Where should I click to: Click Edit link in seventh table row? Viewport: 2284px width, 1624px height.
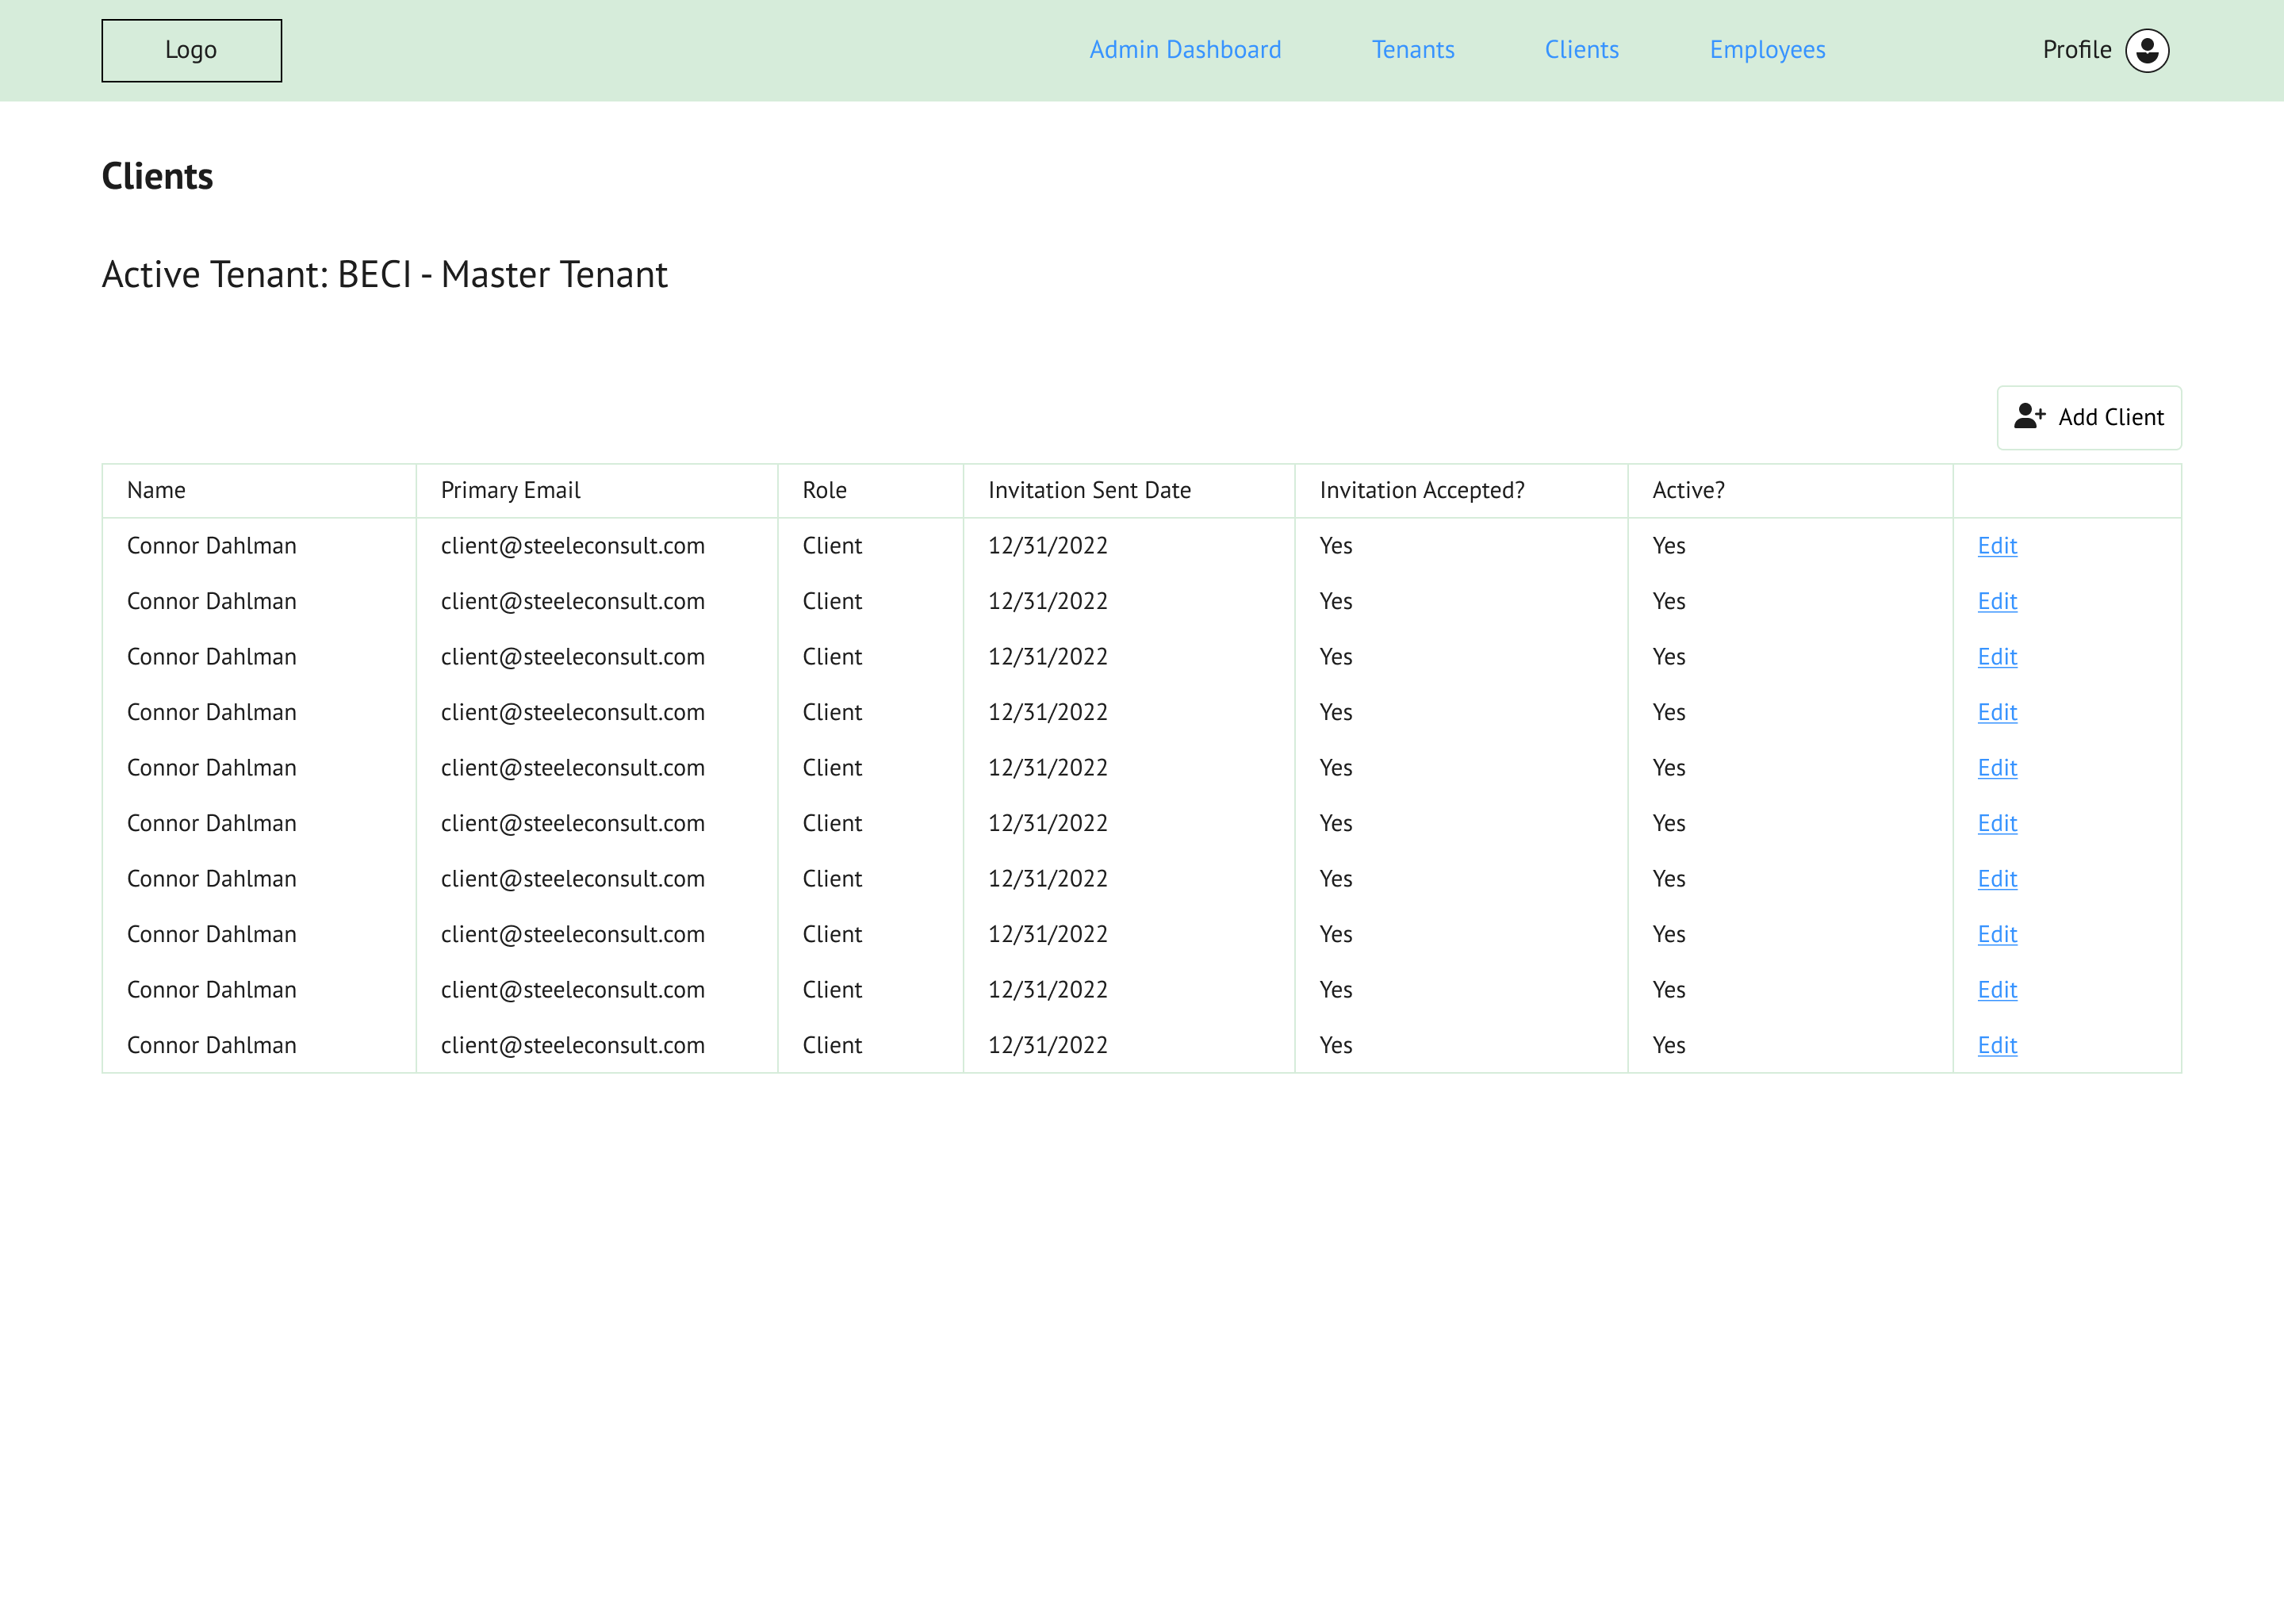tap(1996, 879)
